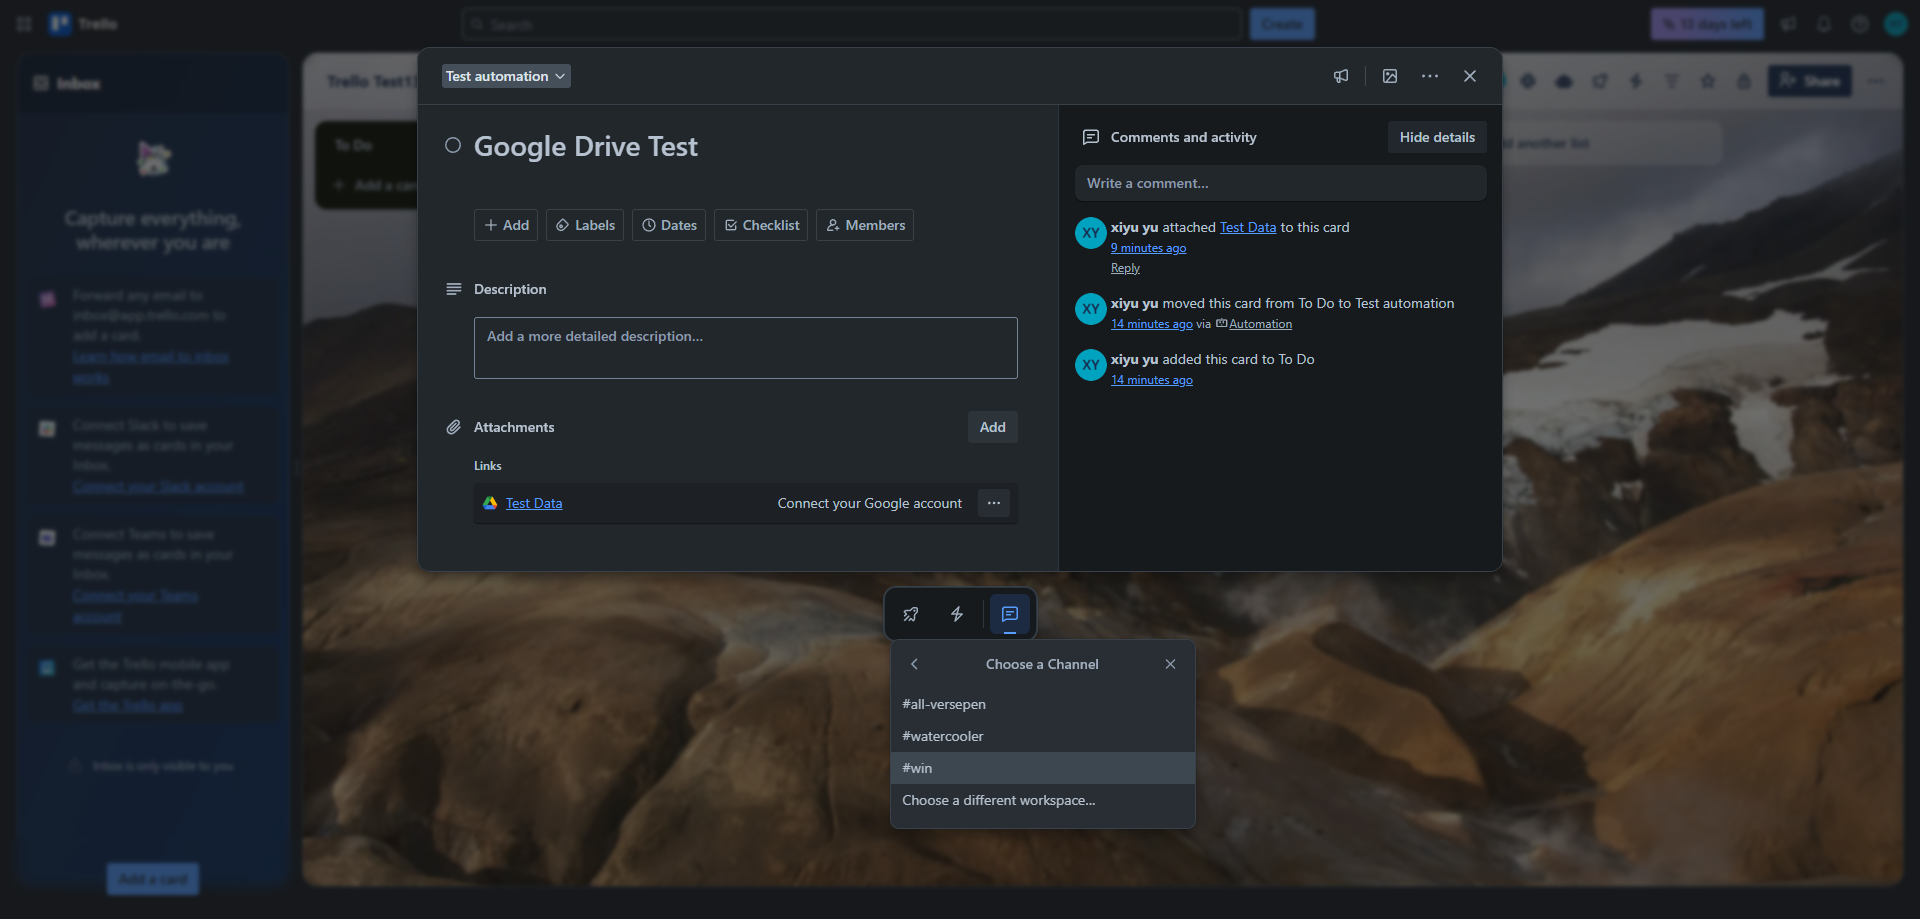Click into the detailed description box
The width and height of the screenshot is (1920, 919).
(746, 348)
